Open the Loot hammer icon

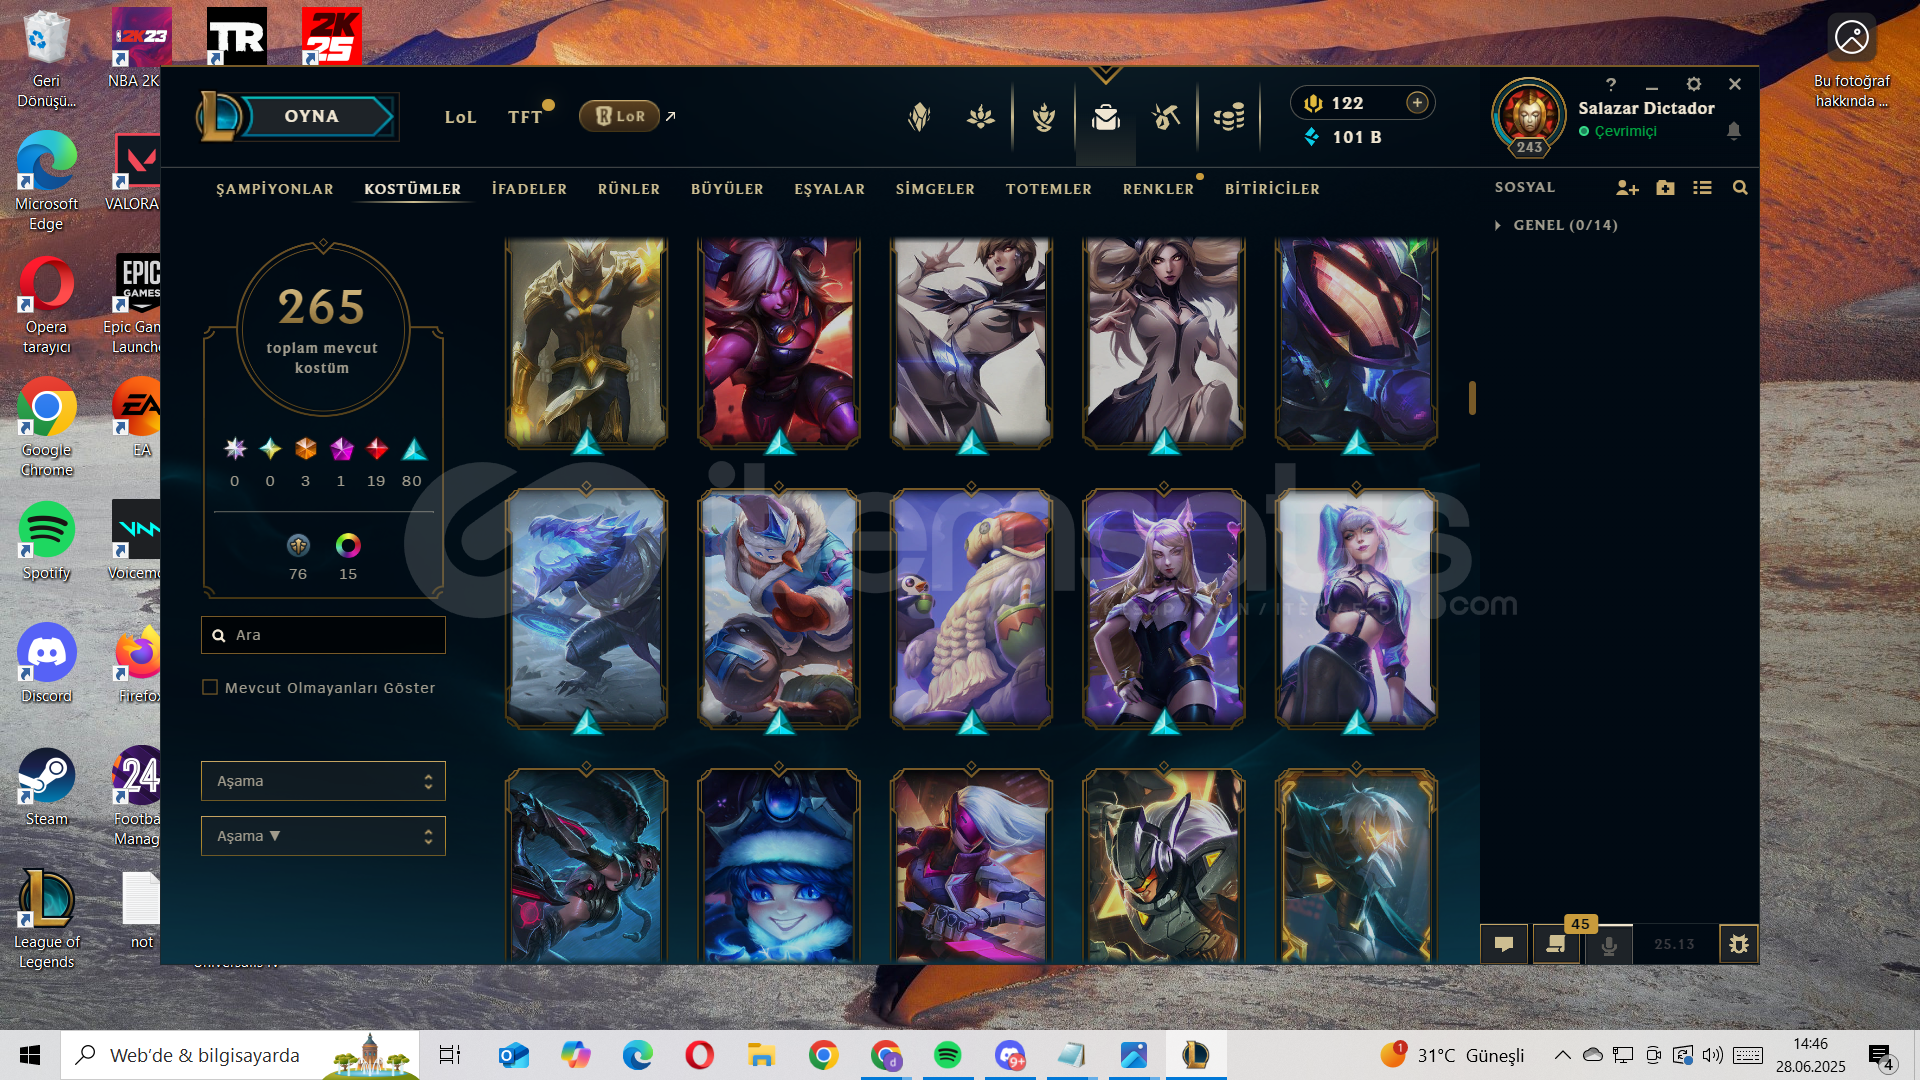pos(1166,118)
